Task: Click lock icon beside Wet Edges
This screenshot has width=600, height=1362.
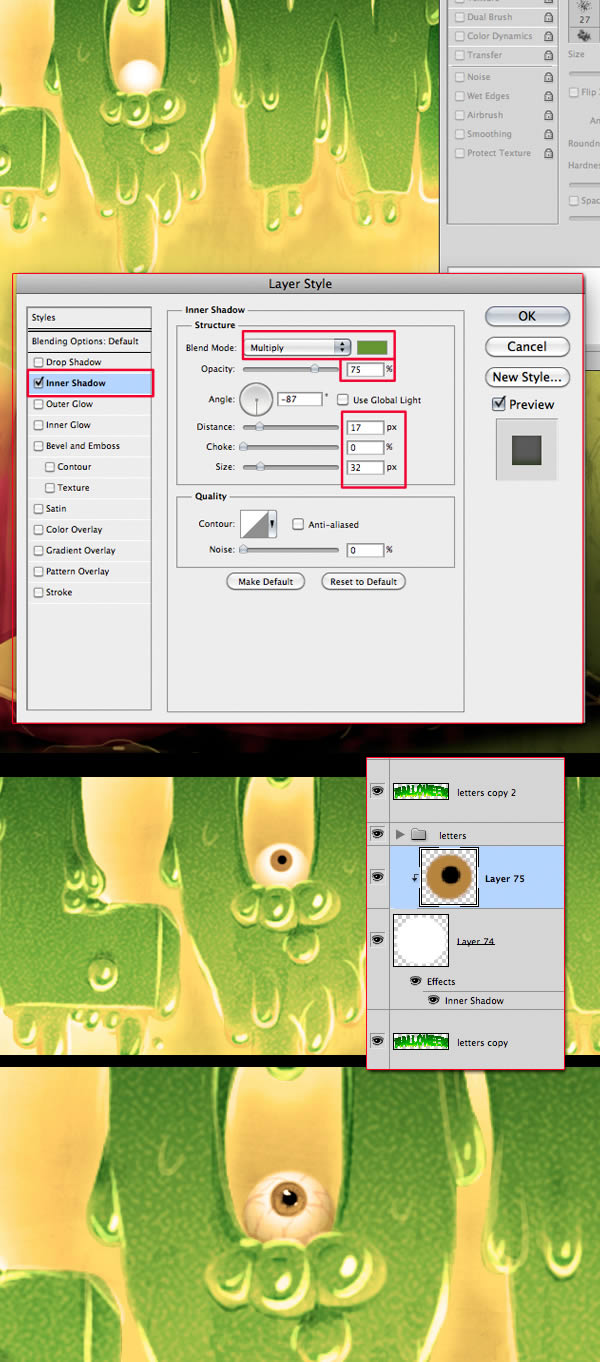Action: [549, 96]
